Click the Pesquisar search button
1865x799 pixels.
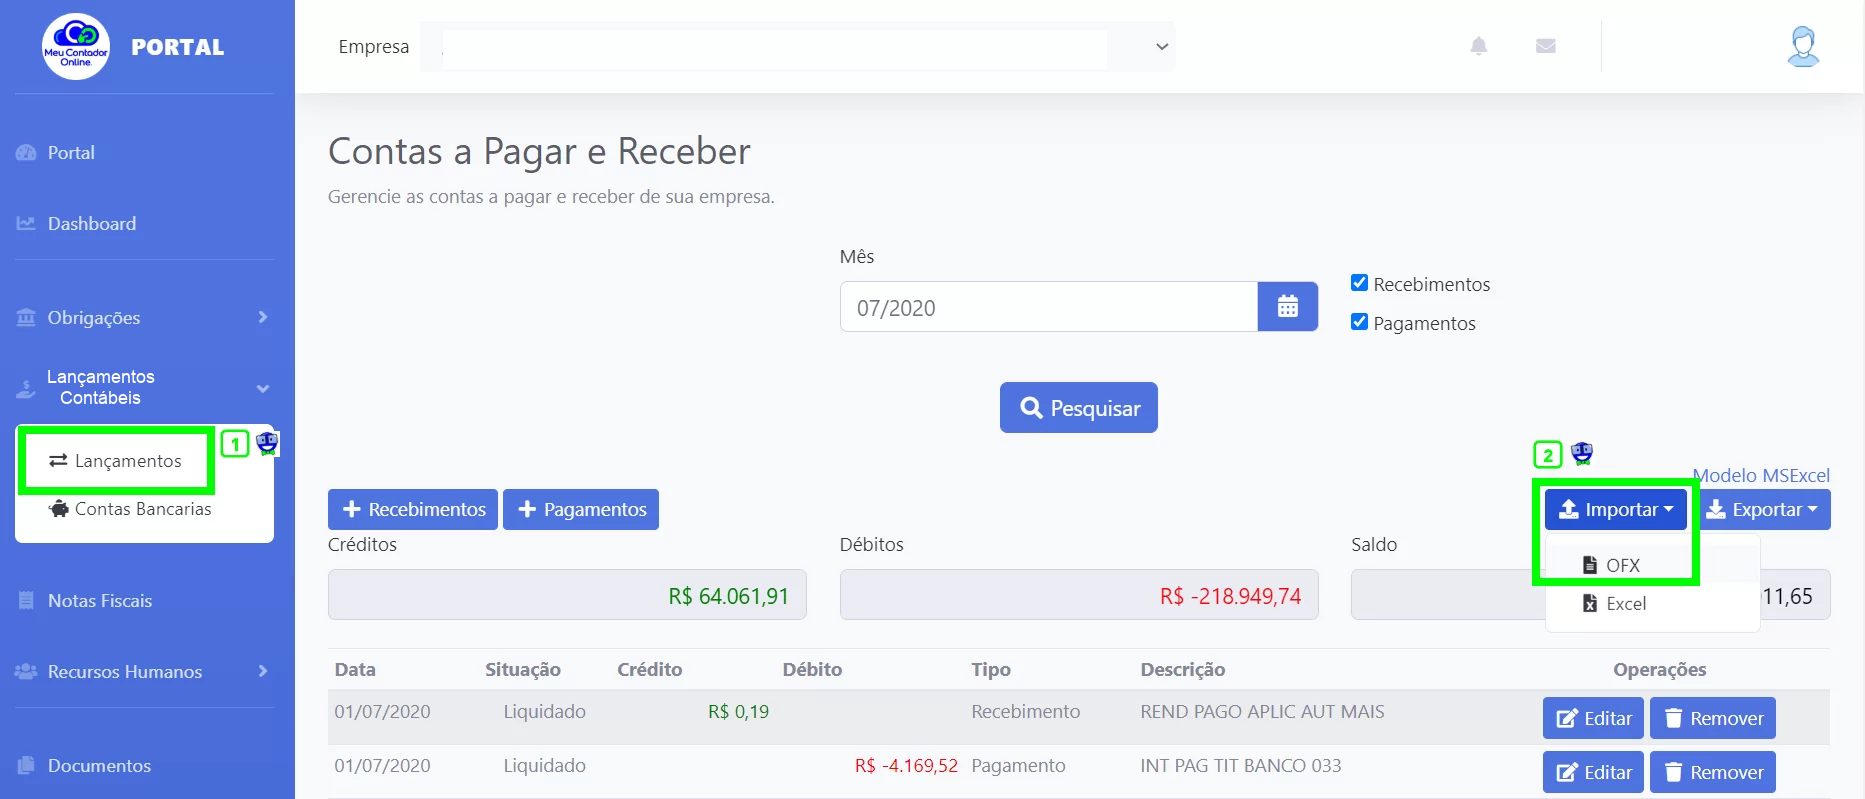point(1079,408)
